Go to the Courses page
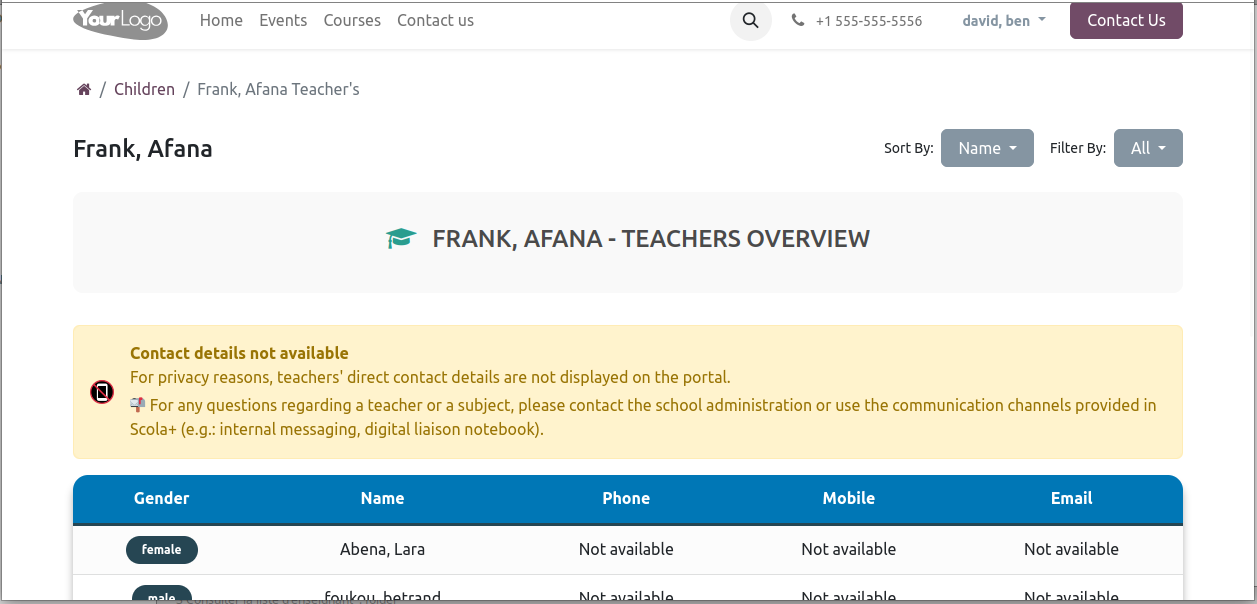 point(352,21)
